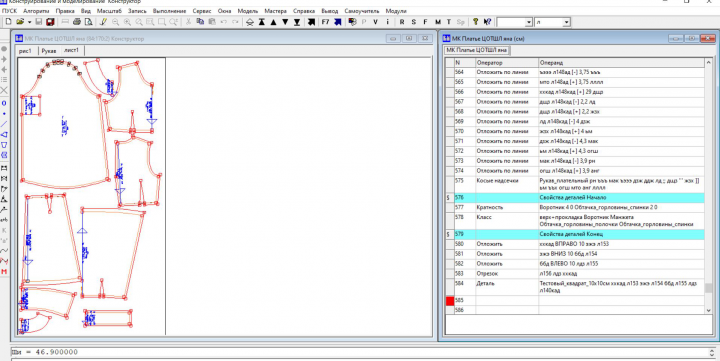Click the Paste clipboard icon
Screen dimensions: 720x361
(x=212, y=21)
